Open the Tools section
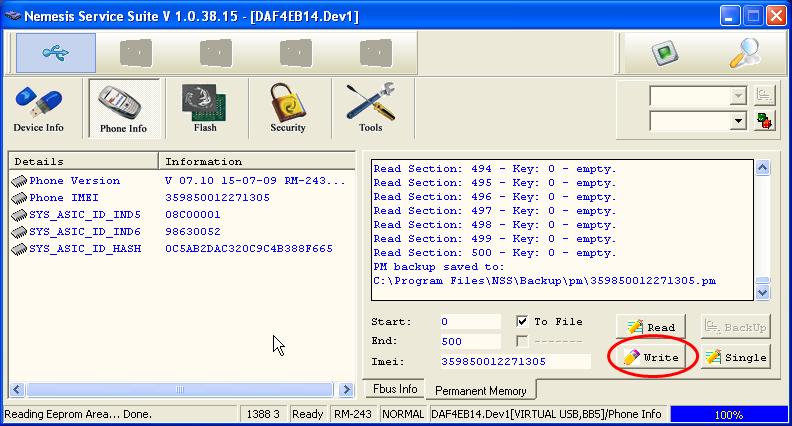The width and height of the screenshot is (792, 426). pyautogui.click(x=371, y=109)
